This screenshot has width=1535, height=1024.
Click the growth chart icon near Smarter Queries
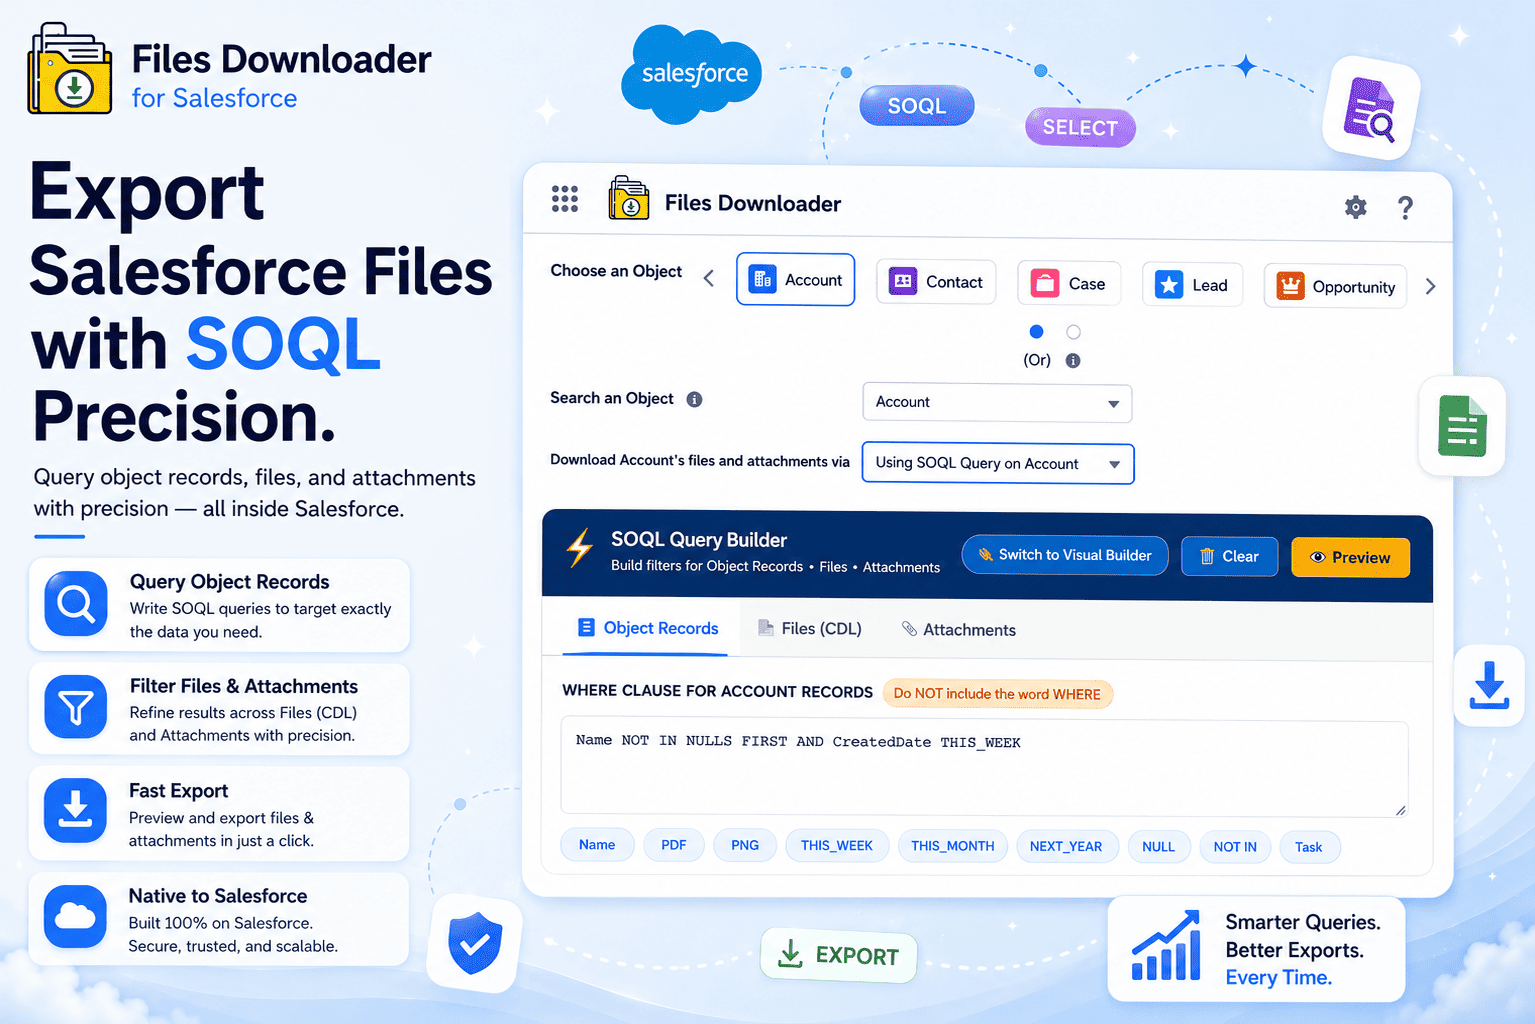tap(1166, 946)
